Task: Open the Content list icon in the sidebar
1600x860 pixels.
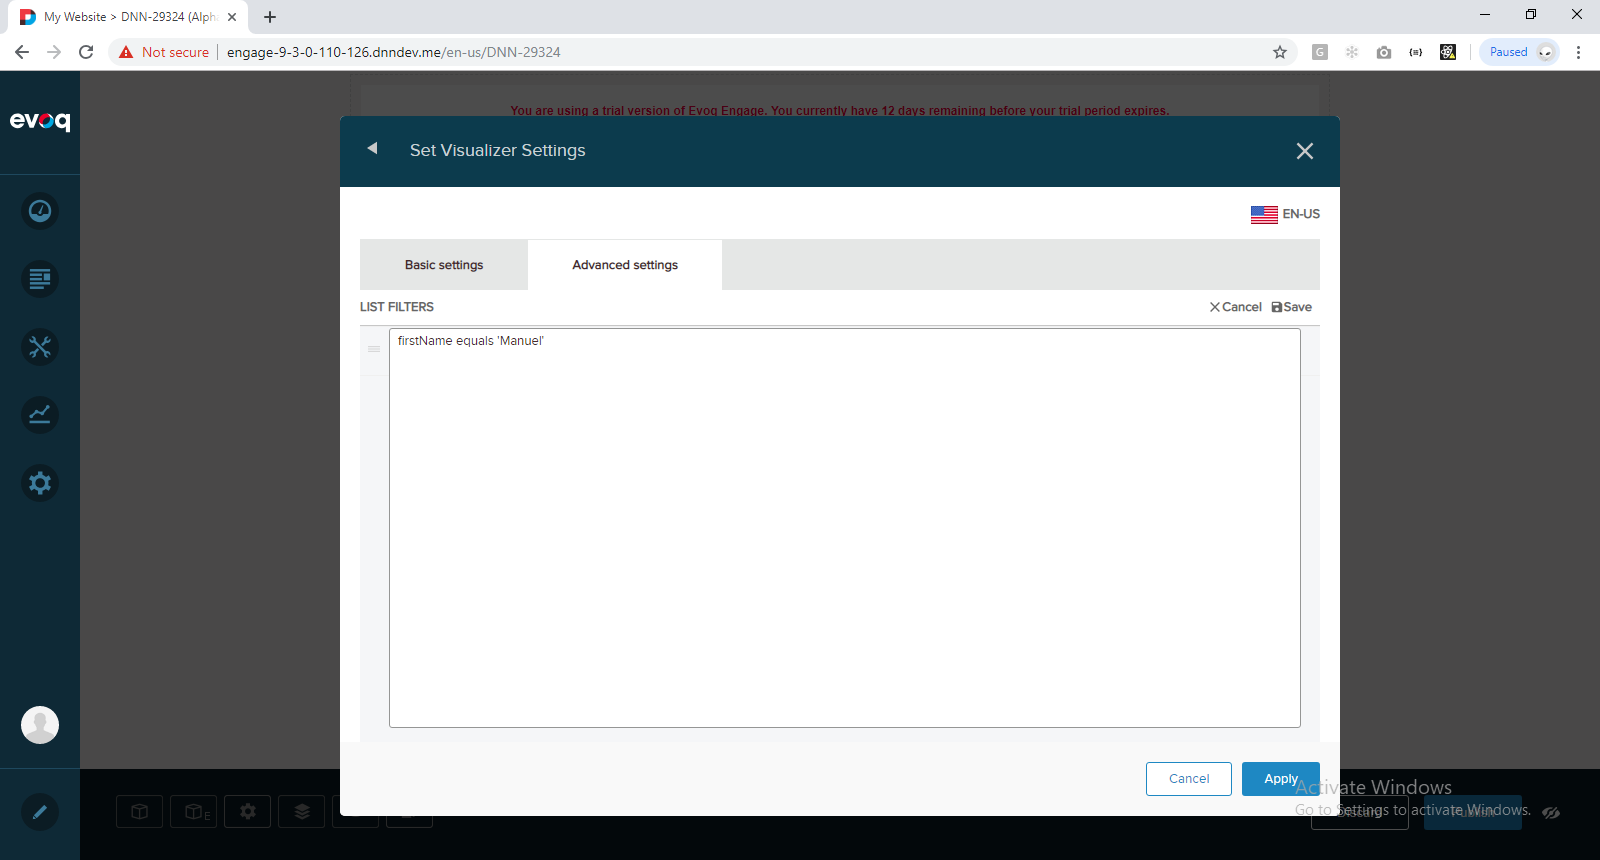Action: (40, 279)
